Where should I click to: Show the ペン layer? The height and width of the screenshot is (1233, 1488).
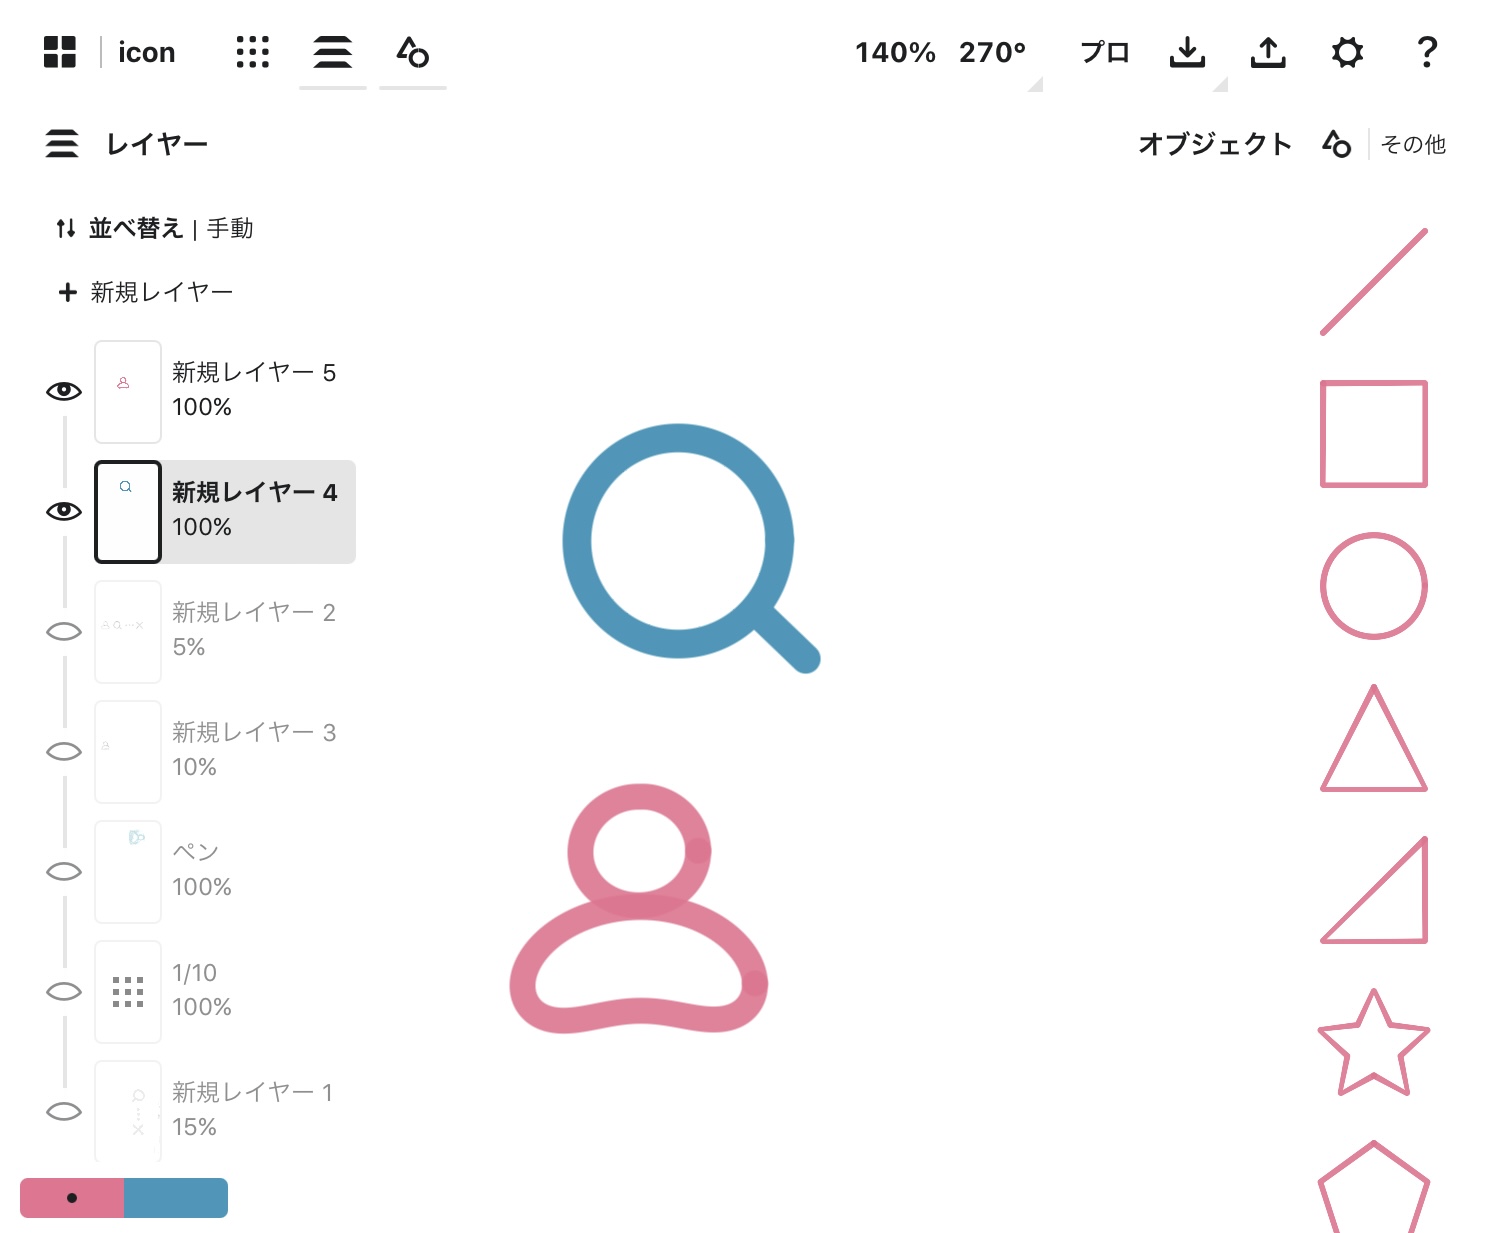click(x=64, y=871)
